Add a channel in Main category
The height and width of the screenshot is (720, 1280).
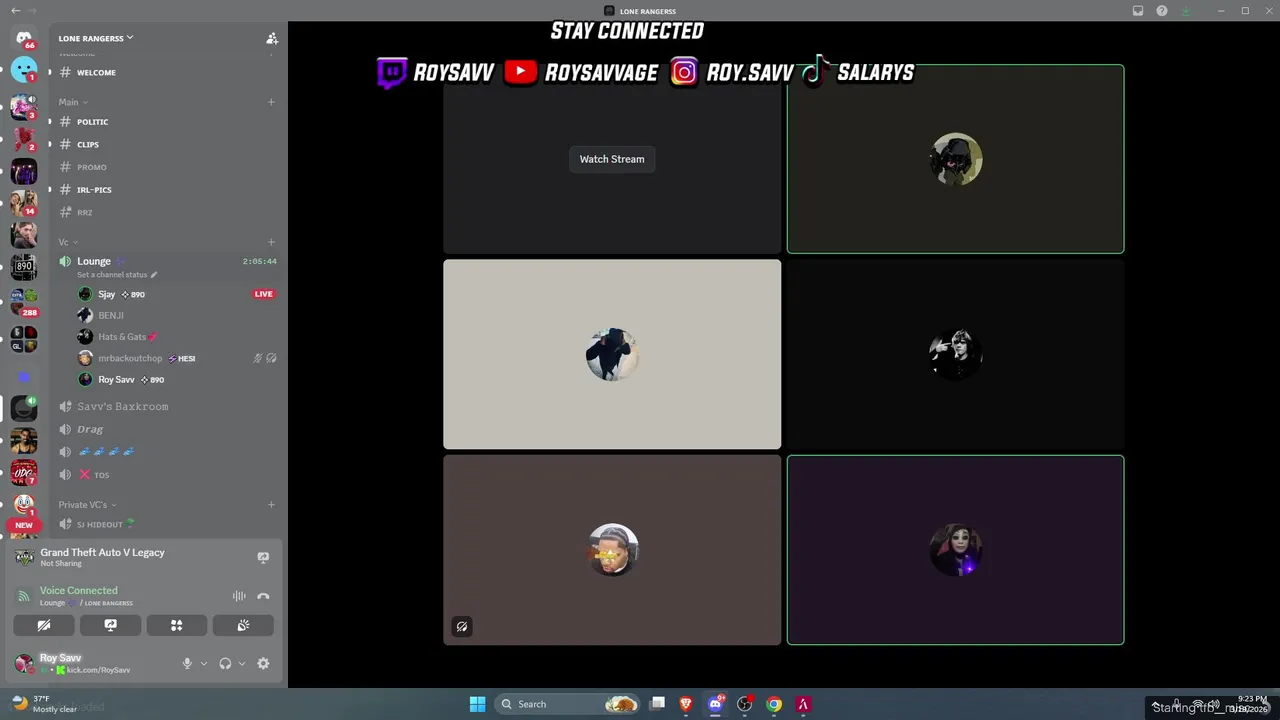tap(271, 102)
